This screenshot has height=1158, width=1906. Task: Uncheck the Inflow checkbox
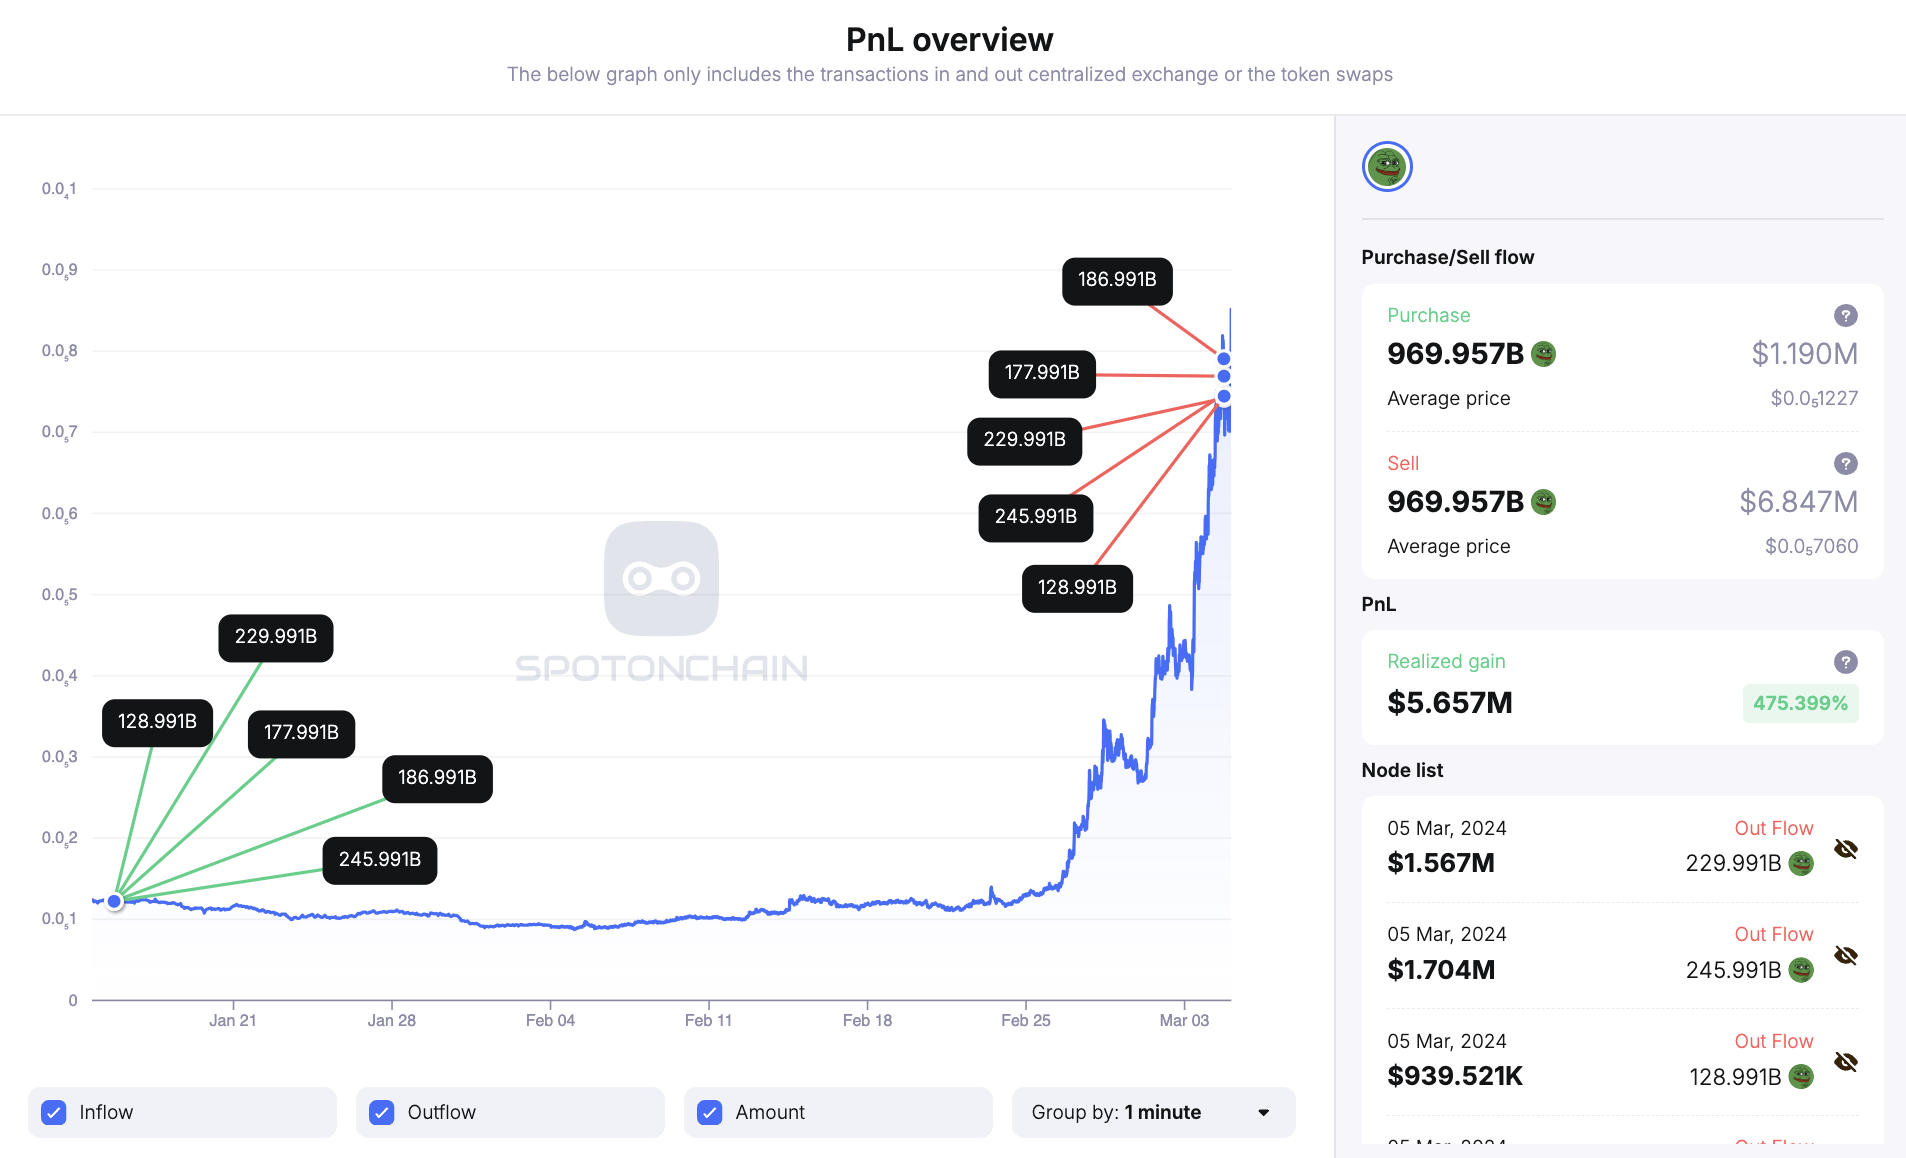[x=54, y=1112]
